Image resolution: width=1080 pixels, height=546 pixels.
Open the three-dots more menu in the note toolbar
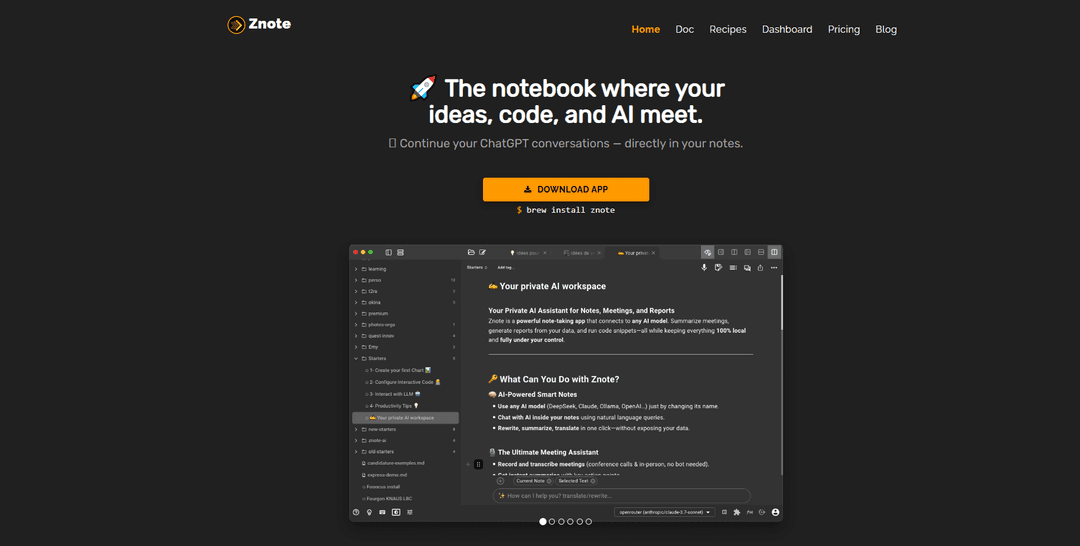(x=774, y=268)
